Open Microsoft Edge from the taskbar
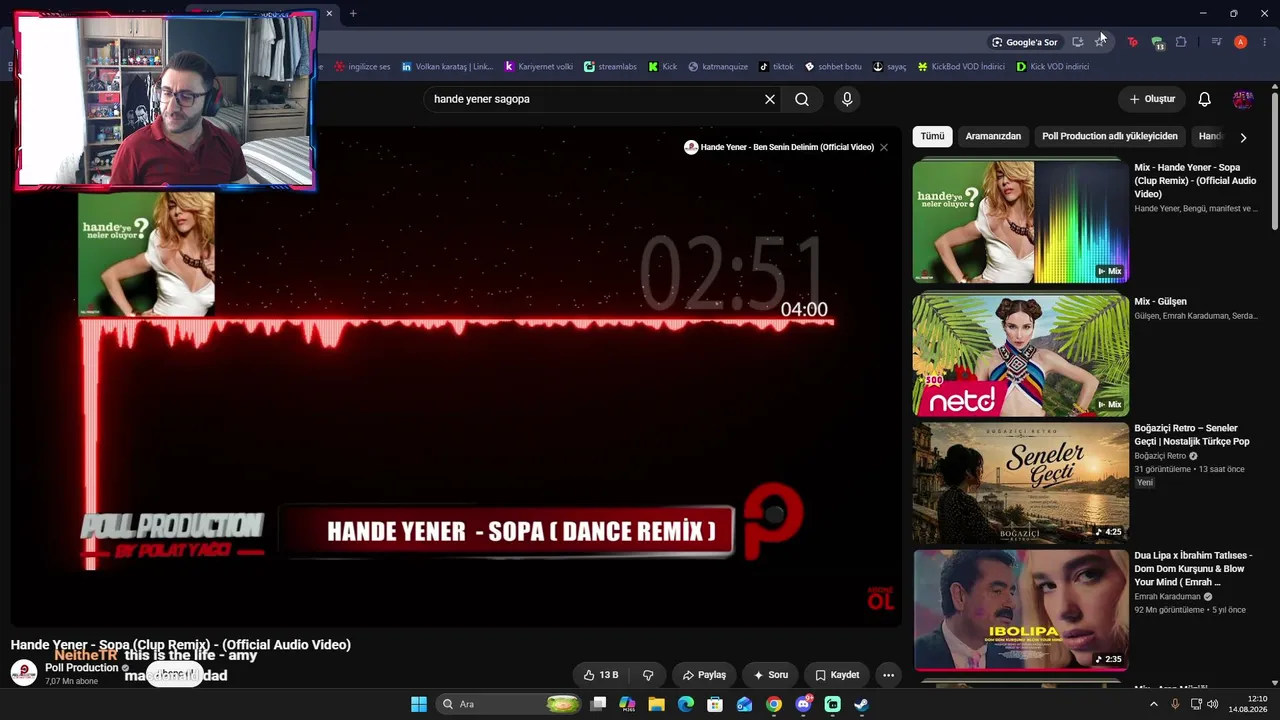 [x=686, y=704]
